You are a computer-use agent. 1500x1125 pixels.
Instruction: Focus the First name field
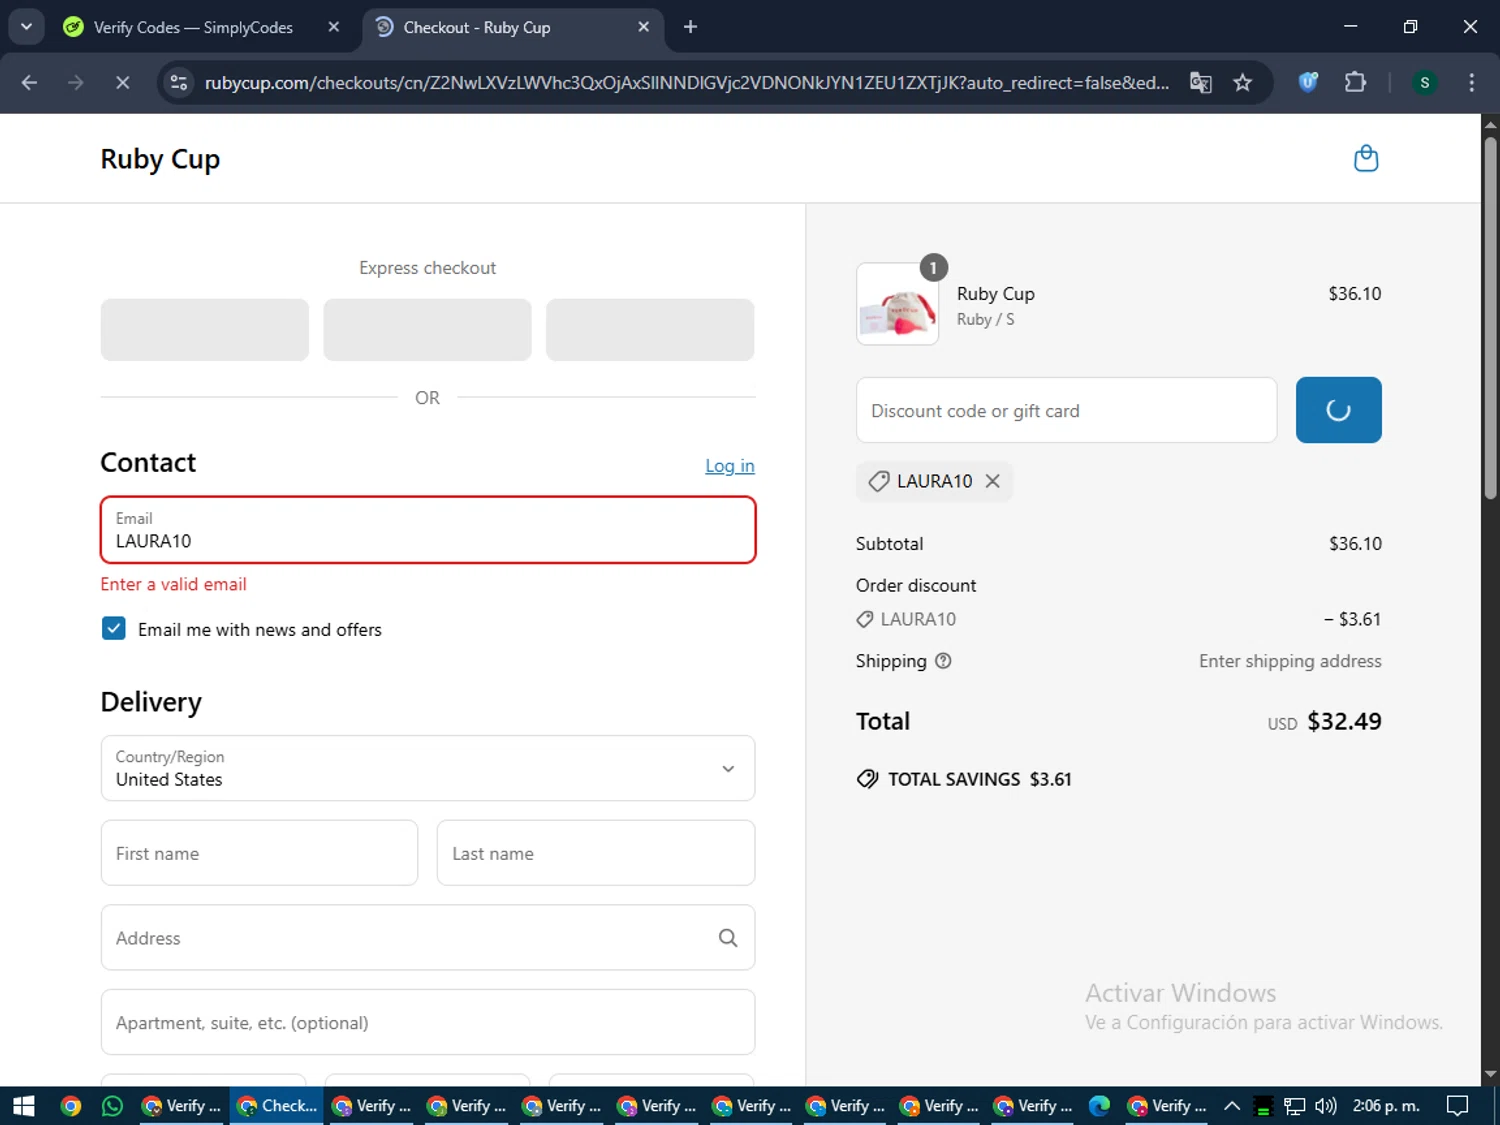(259, 853)
